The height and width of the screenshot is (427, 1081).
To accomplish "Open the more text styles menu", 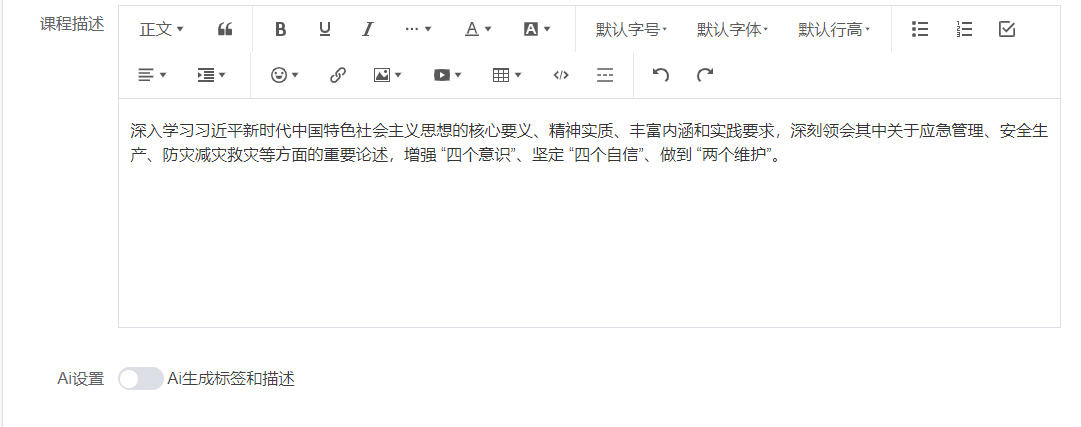I will point(418,30).
